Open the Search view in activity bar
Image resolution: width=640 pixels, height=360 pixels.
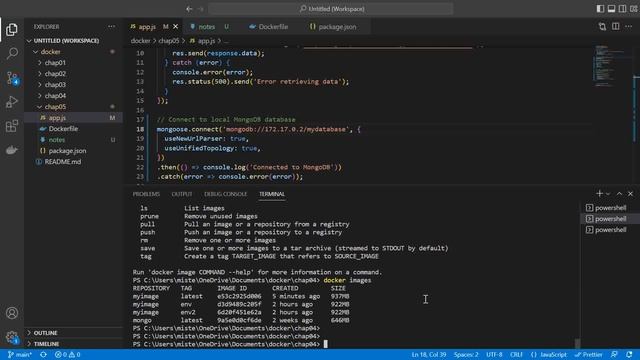point(12,53)
